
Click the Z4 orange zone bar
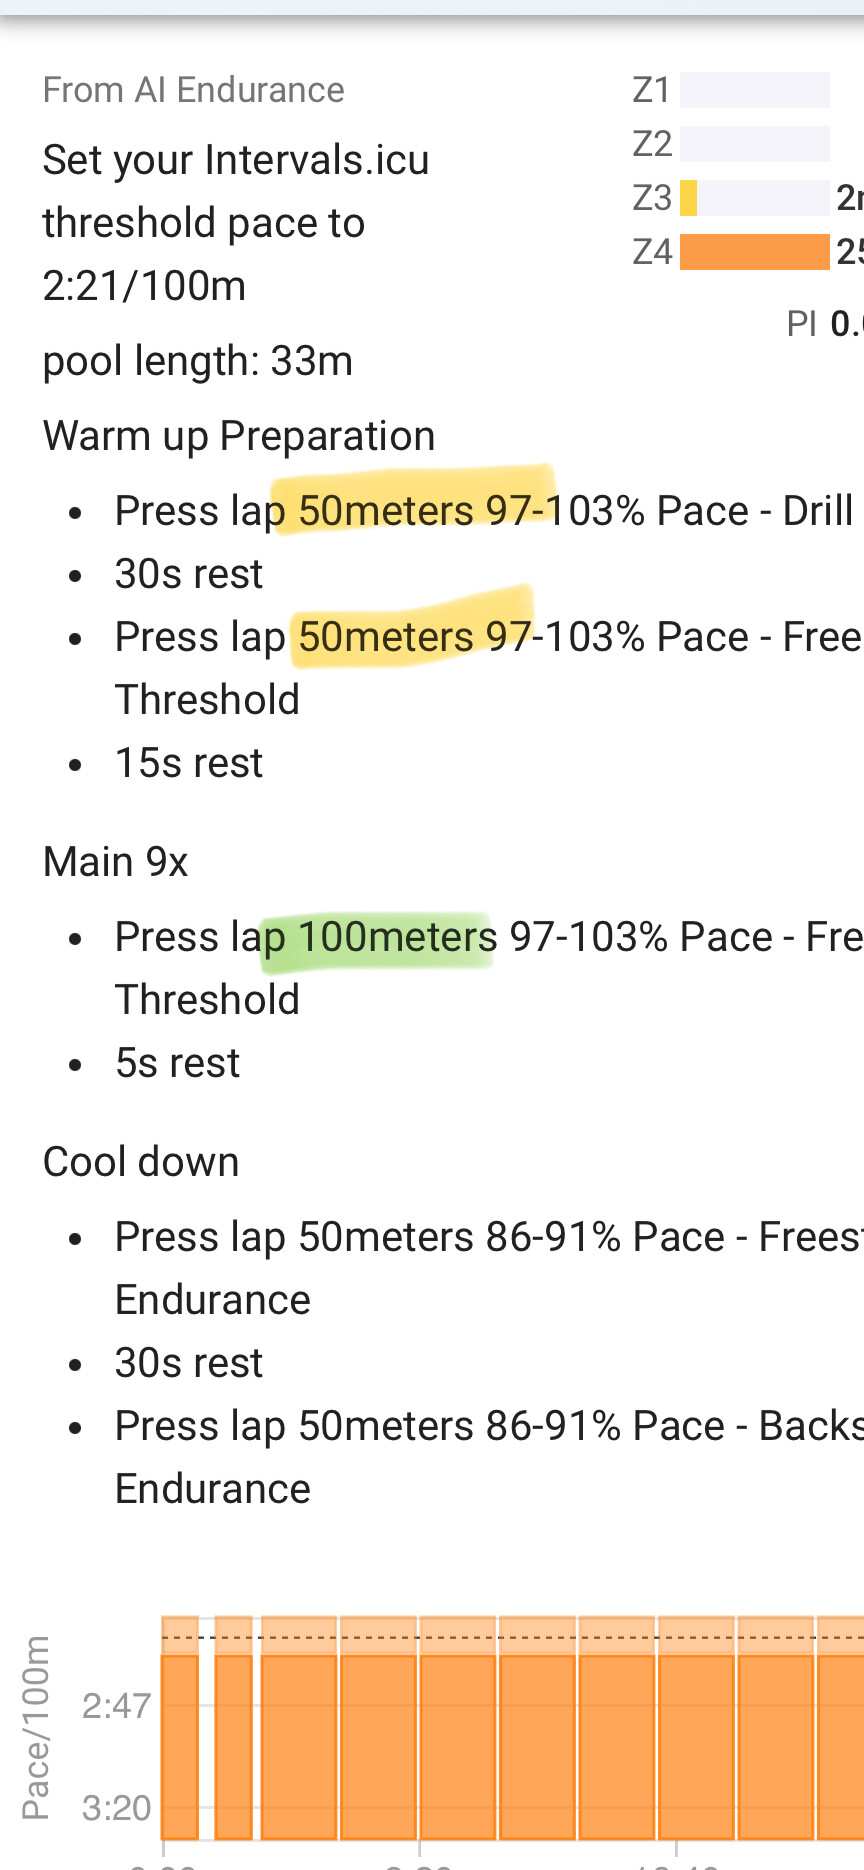coord(755,252)
